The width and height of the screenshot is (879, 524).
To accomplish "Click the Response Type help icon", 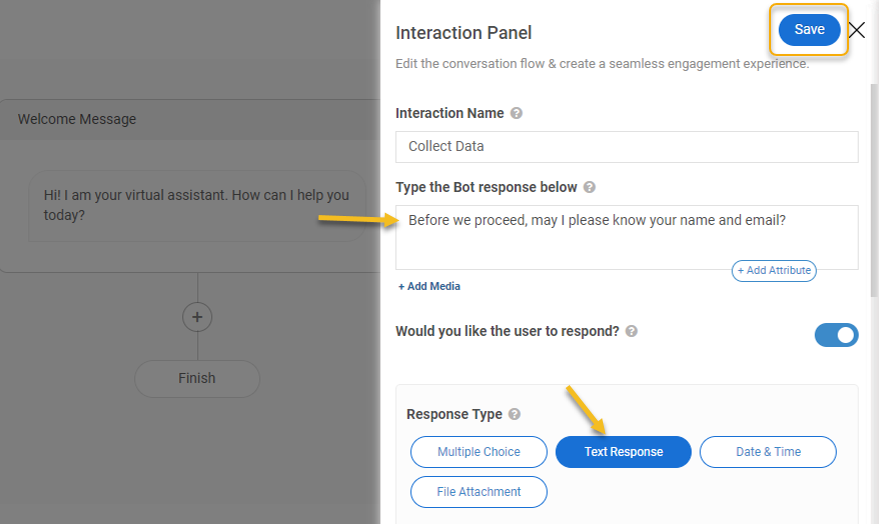I will [514, 414].
